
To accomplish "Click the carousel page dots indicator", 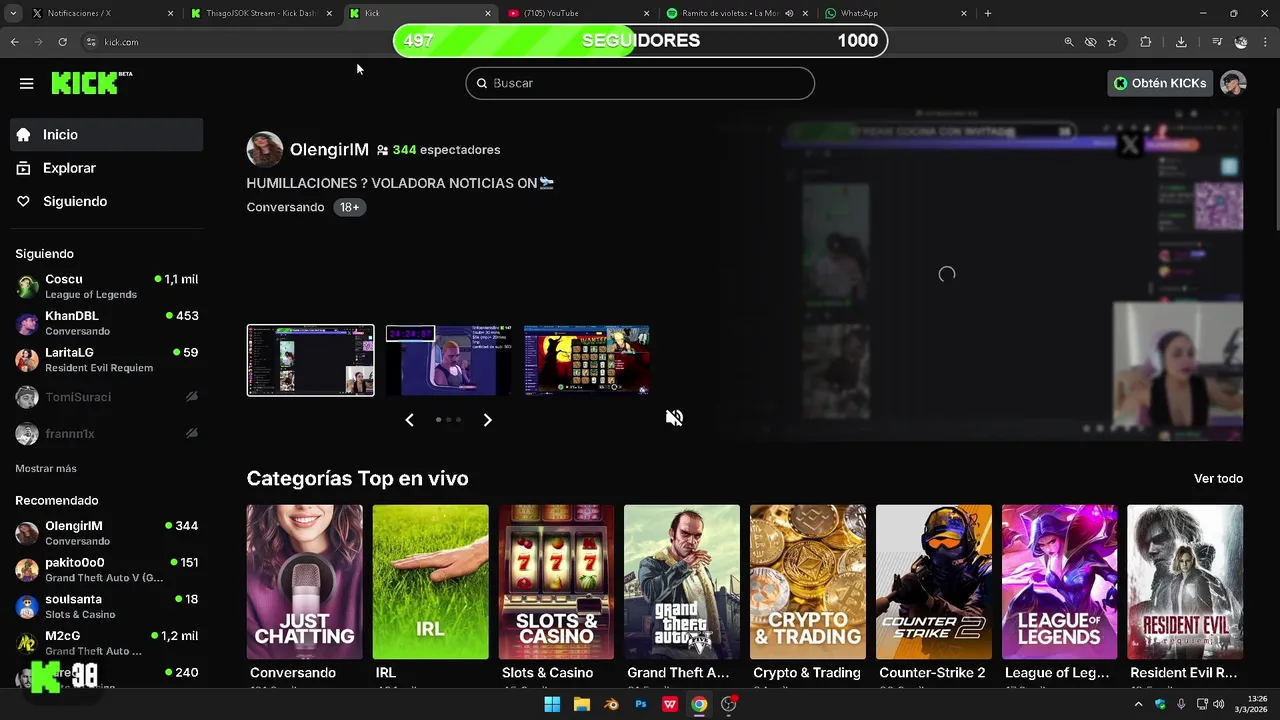I will (x=448, y=420).
